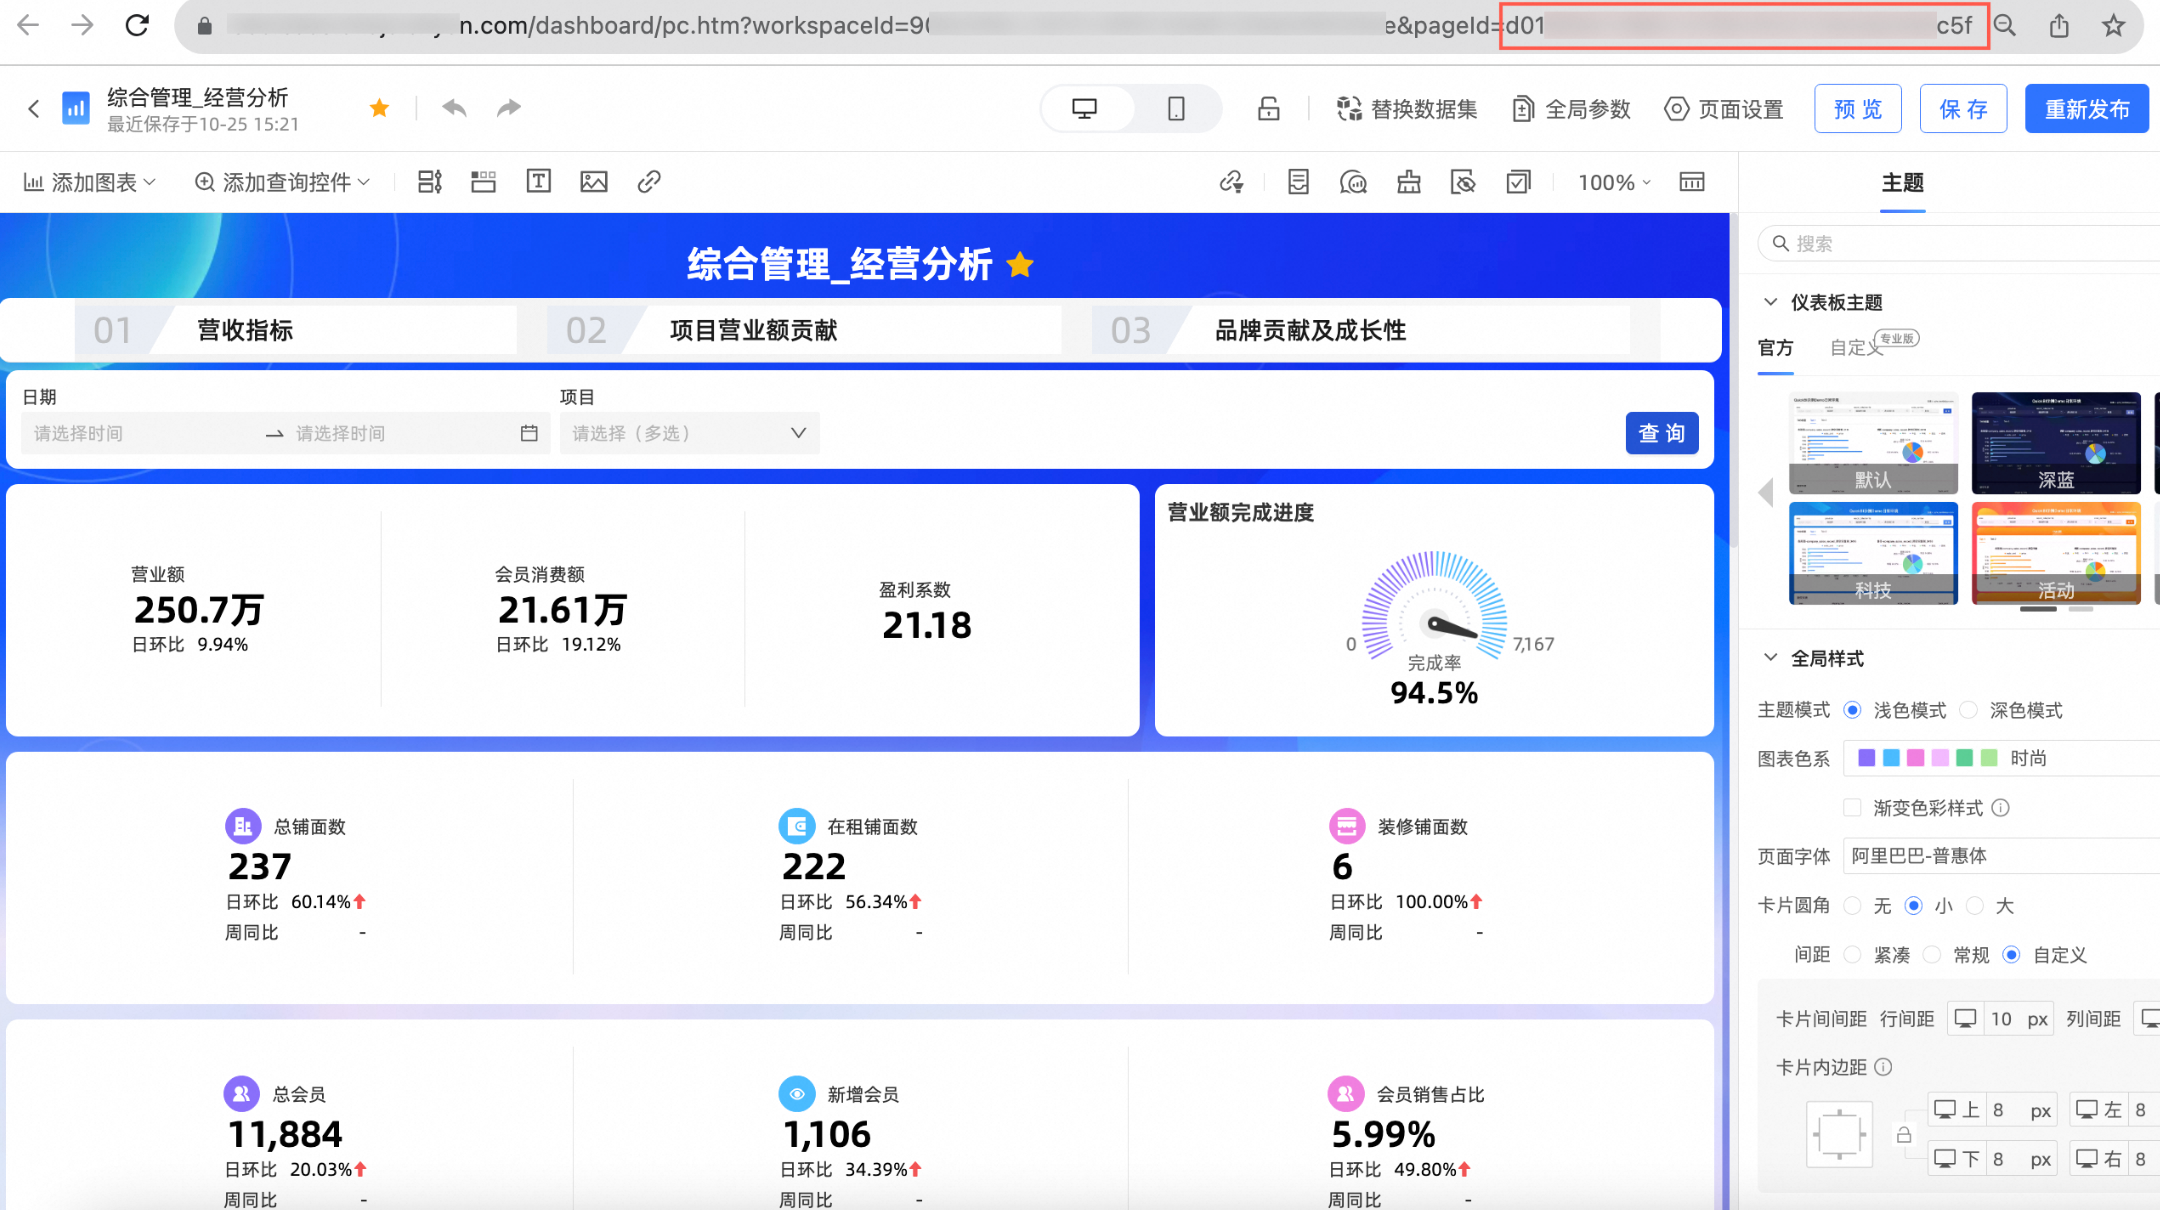Click the undo arrow
The width and height of the screenshot is (2160, 1210).
[454, 108]
